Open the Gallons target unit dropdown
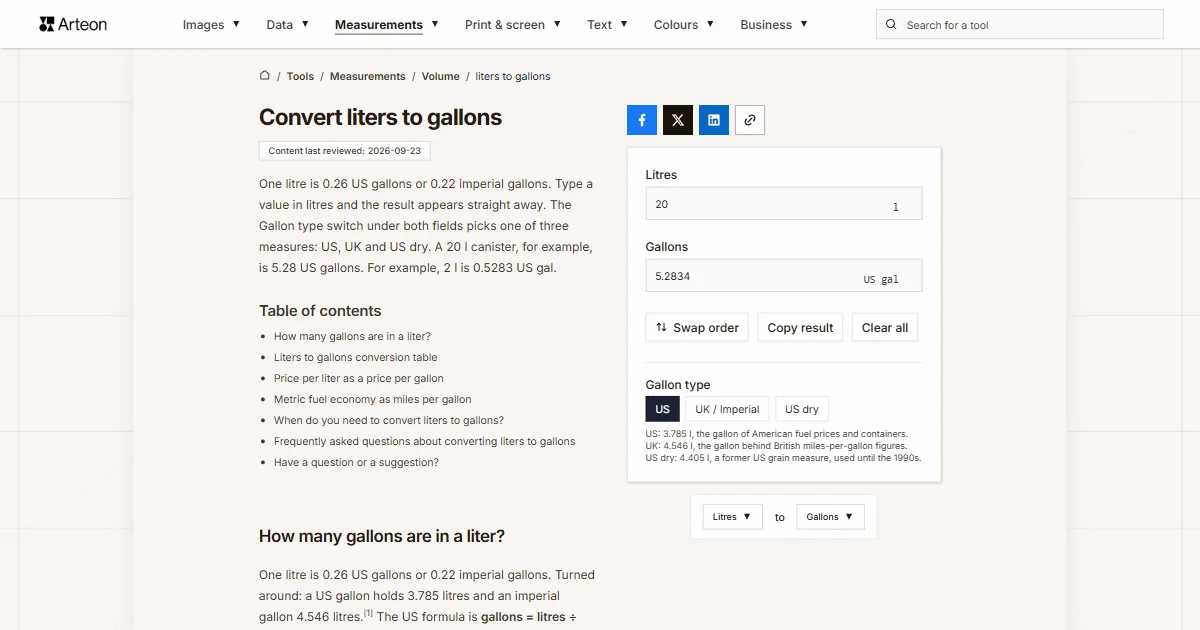Image resolution: width=1200 pixels, height=630 pixels. 830,517
